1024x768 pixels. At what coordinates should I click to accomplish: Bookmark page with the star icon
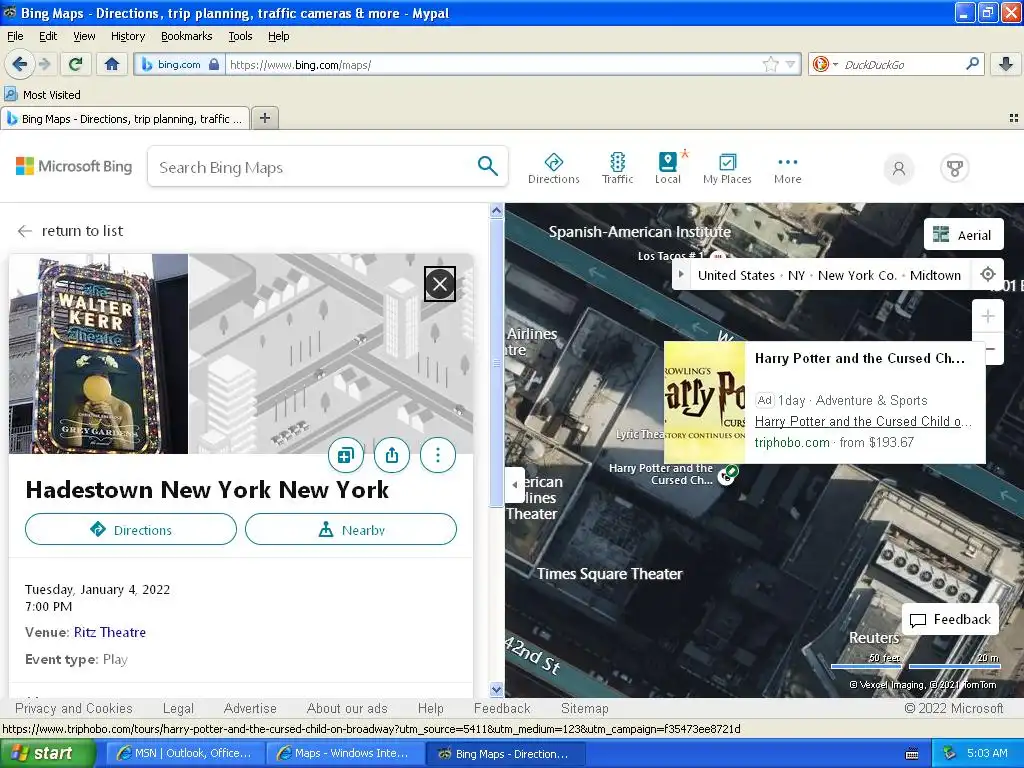coord(771,64)
